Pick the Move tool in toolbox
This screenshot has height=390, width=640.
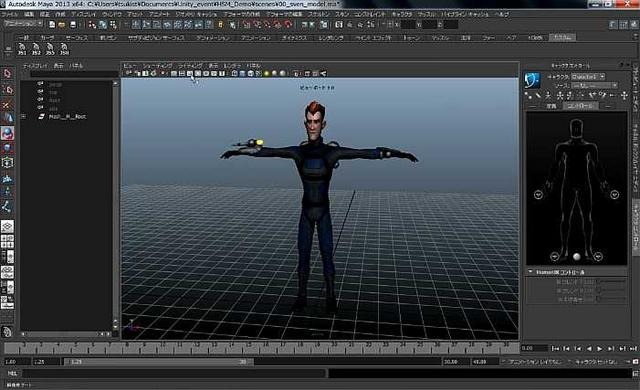click(7, 119)
